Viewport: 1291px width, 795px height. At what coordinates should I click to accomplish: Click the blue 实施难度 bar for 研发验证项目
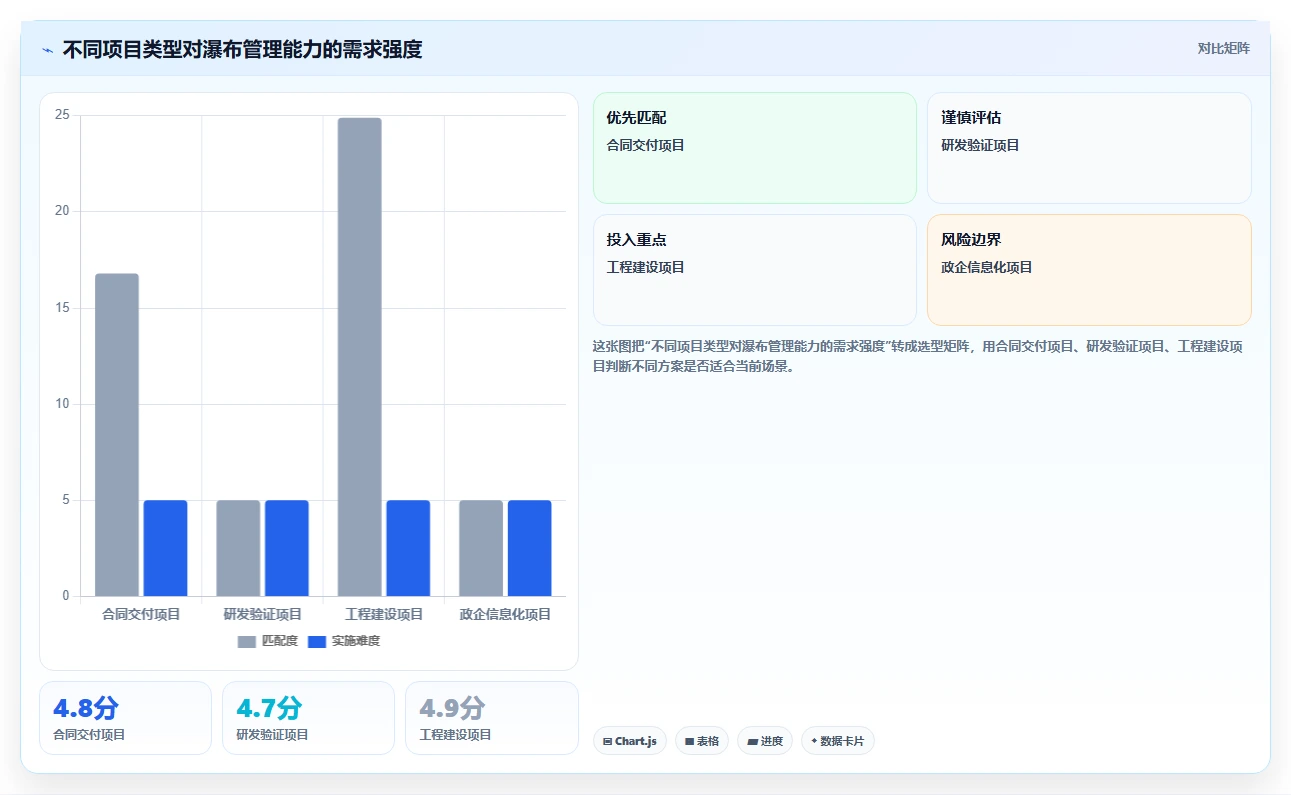click(287, 548)
